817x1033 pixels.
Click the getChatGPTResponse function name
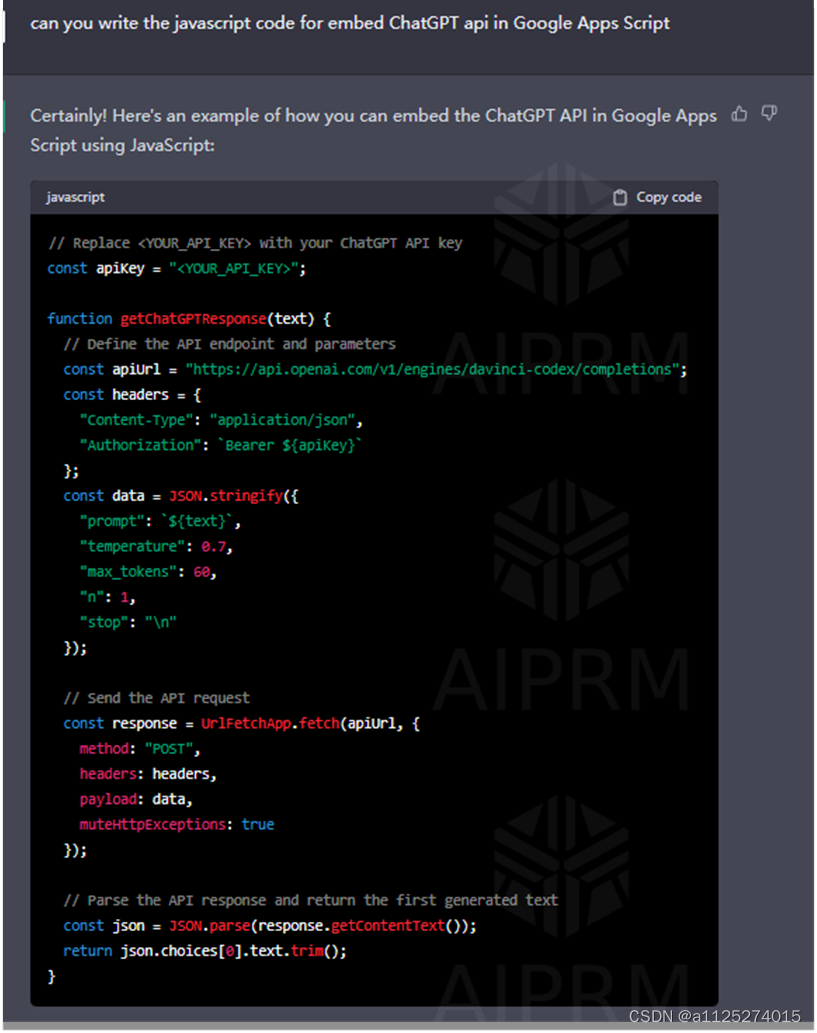(193, 319)
